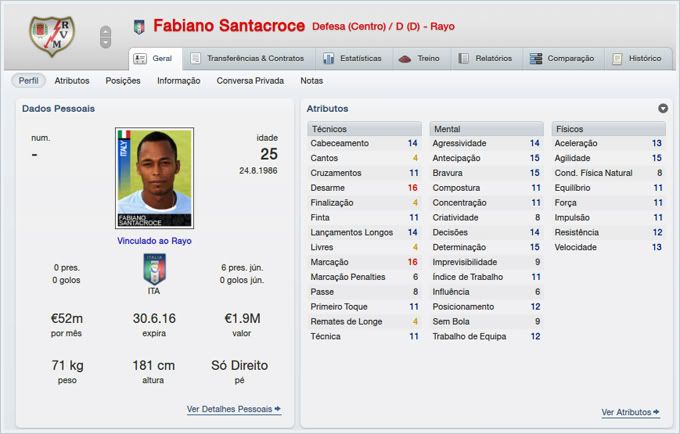Click the Comparação tab icon

536,58
